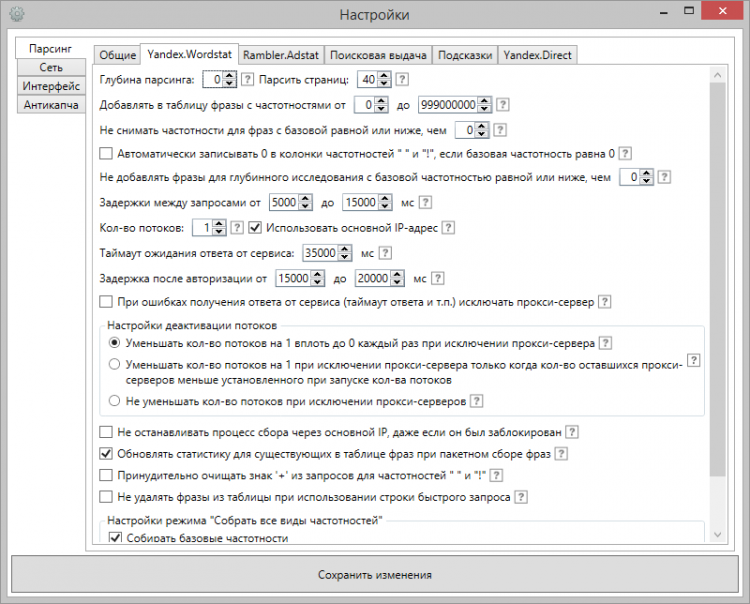Image resolution: width=750 pixels, height=604 pixels.
Task: Click the 15000 authorization delay input field
Action: tap(293, 278)
